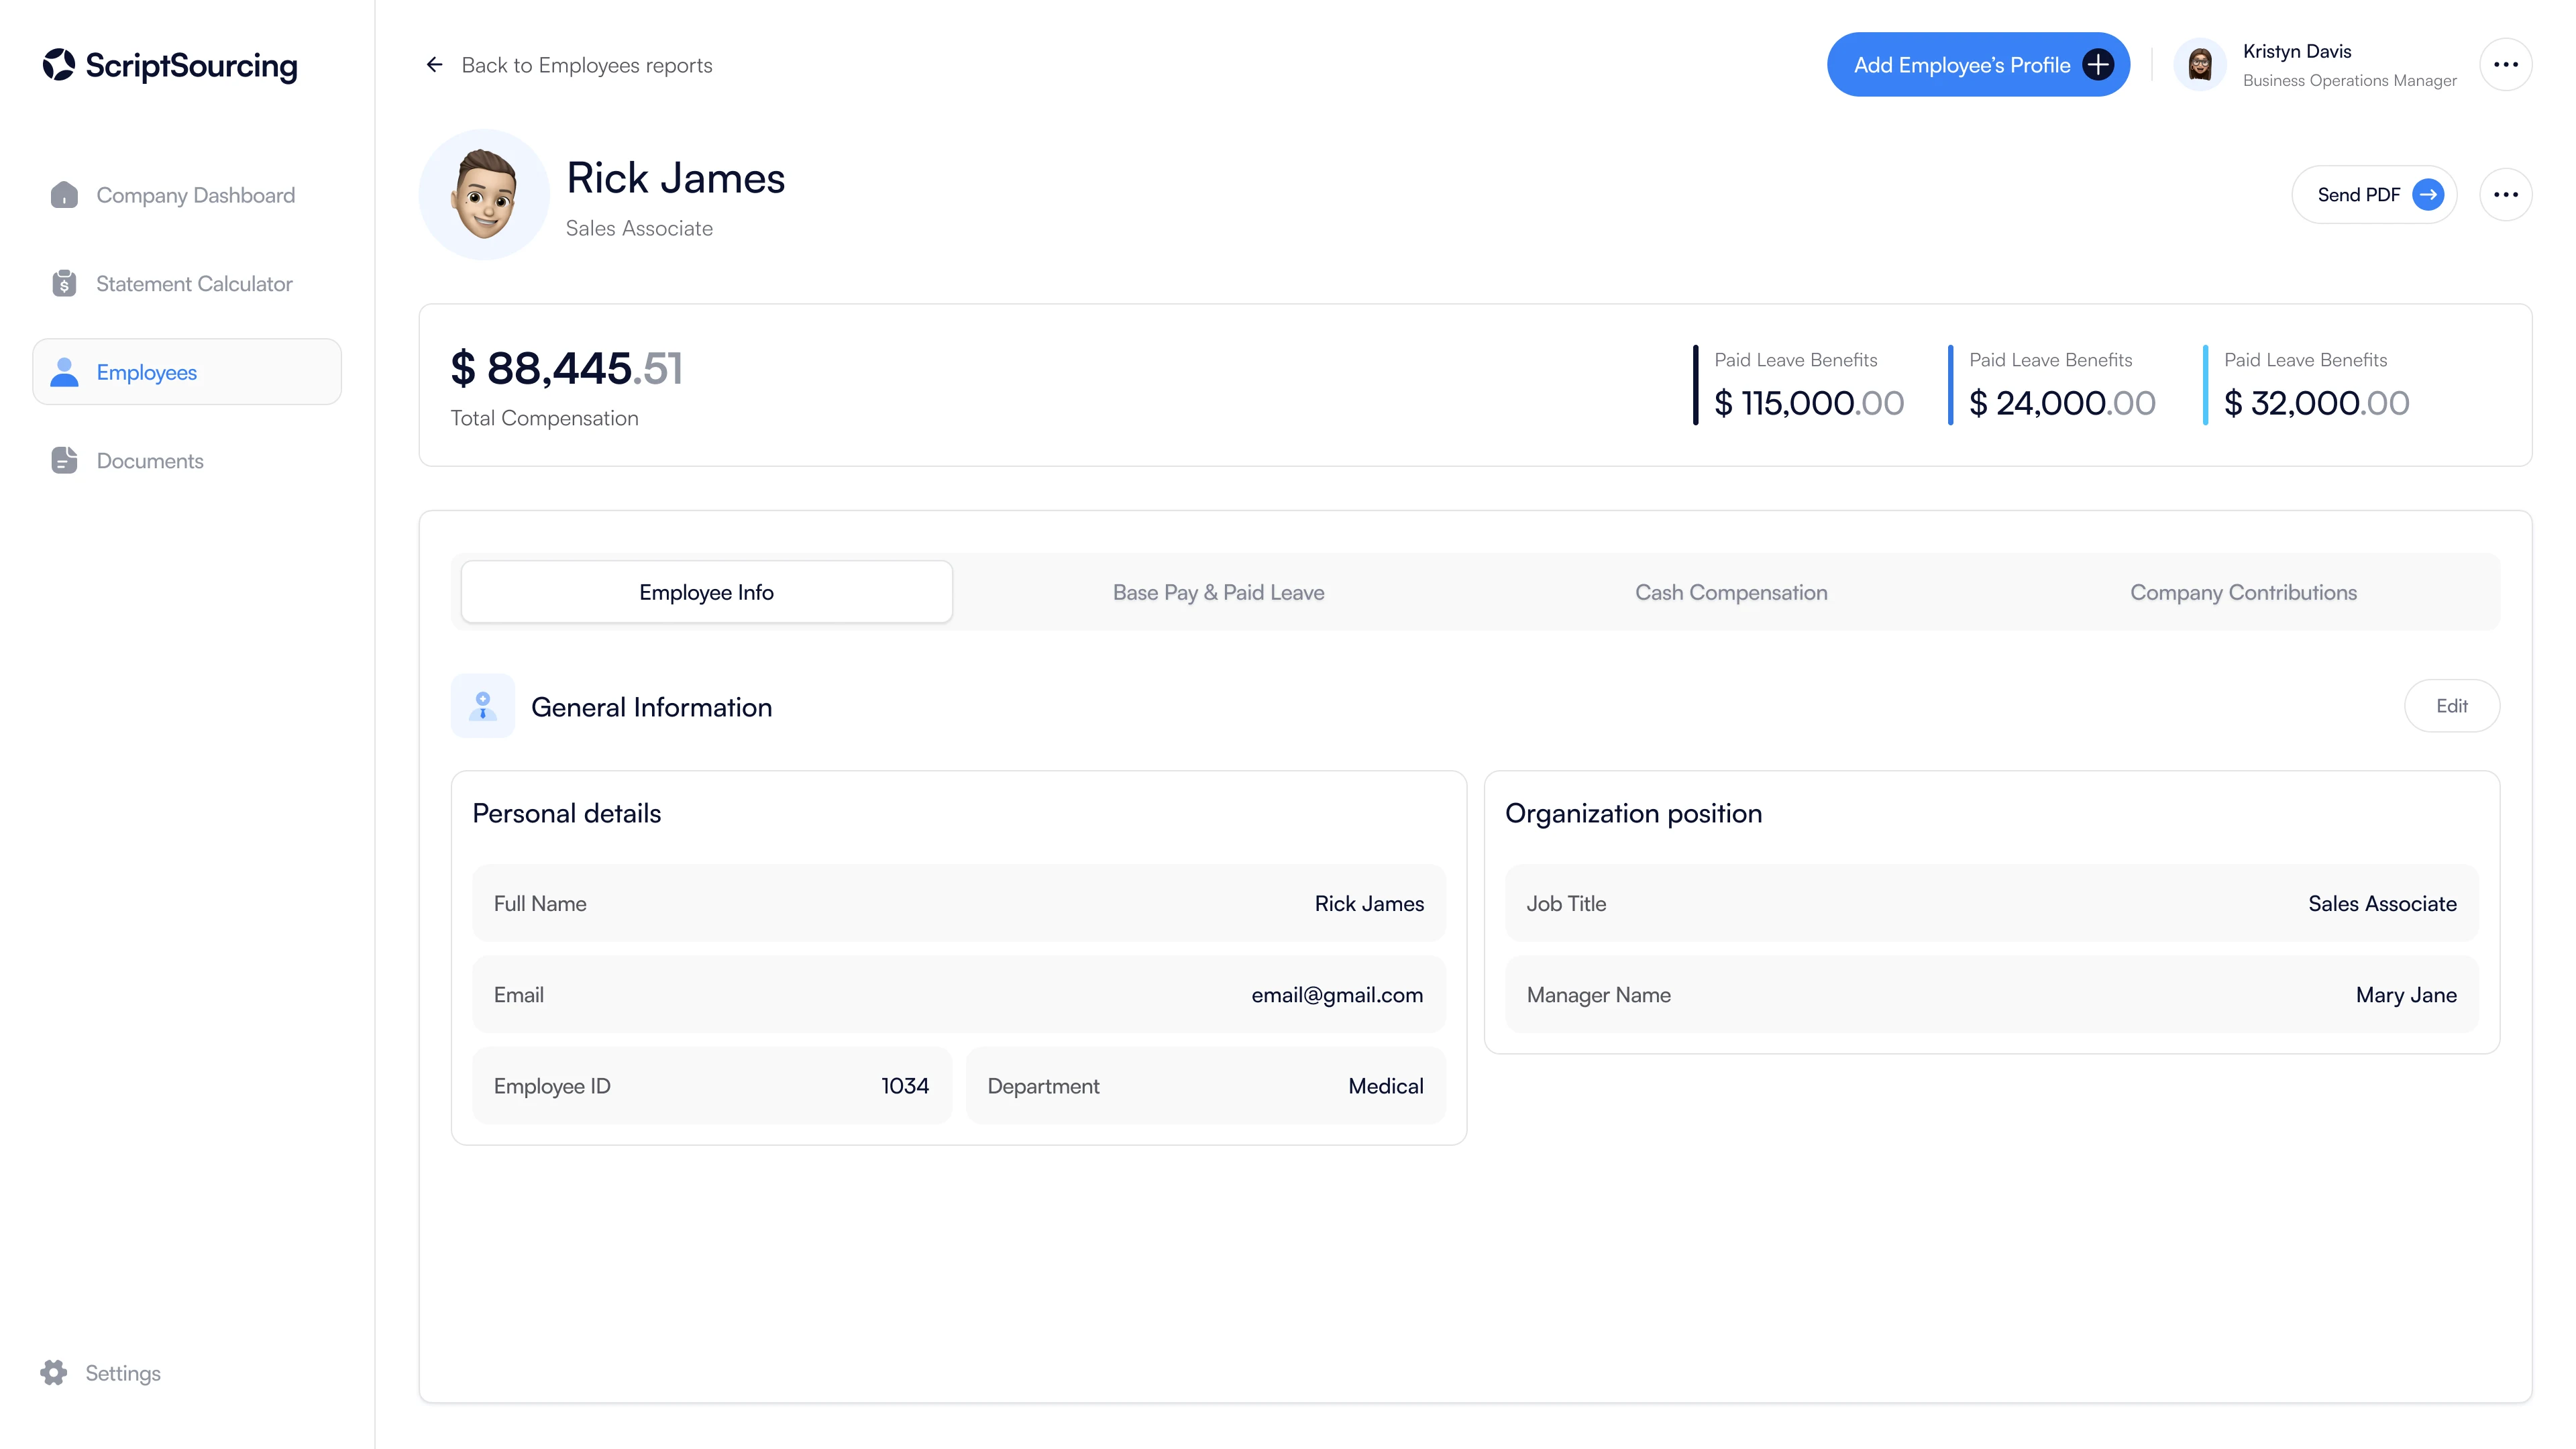This screenshot has height=1449, width=2576.
Task: Click Business Operations Manager label
Action: click(x=2349, y=80)
